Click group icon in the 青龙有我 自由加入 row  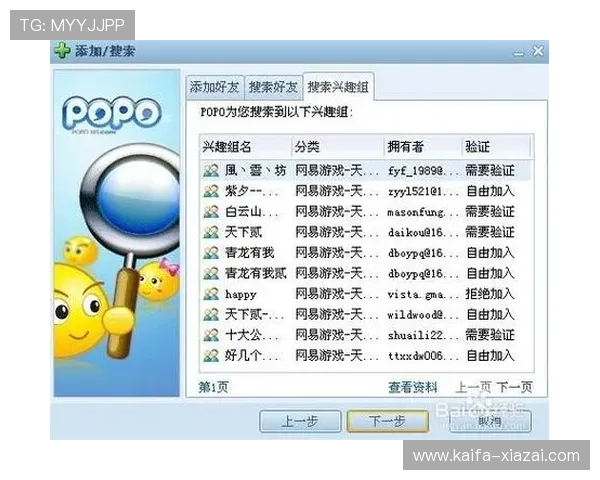(x=211, y=253)
